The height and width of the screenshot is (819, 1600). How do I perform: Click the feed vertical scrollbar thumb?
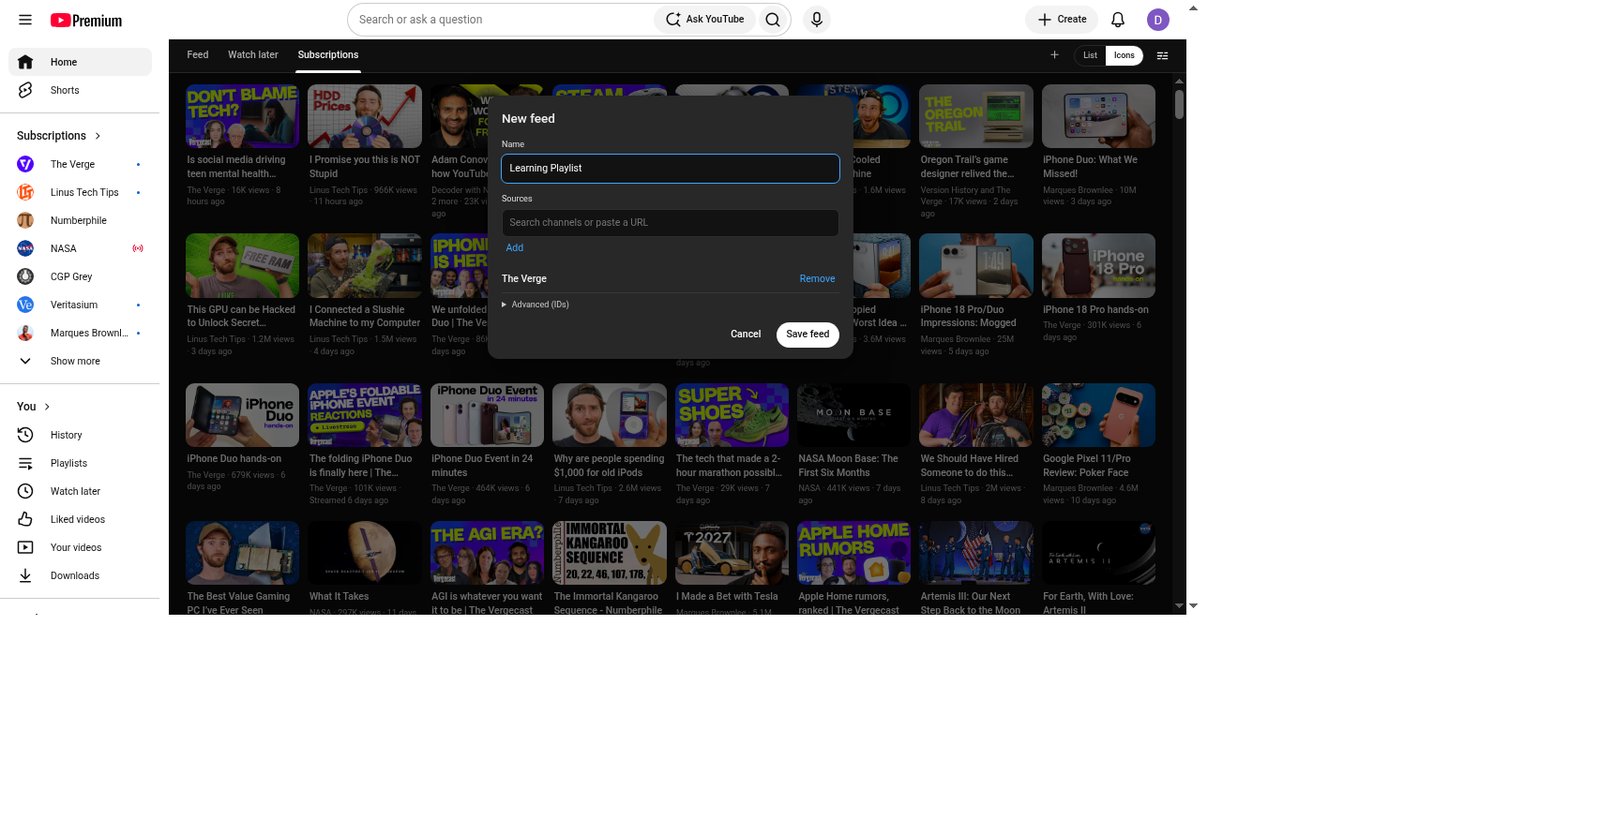tap(1179, 104)
